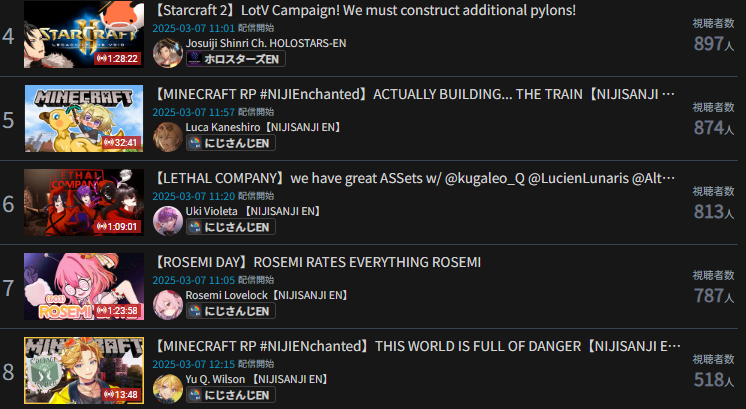Select Yu Q. Wilson's にじさんじEN group badge
This screenshot has width=746, height=409.
tap(231, 395)
